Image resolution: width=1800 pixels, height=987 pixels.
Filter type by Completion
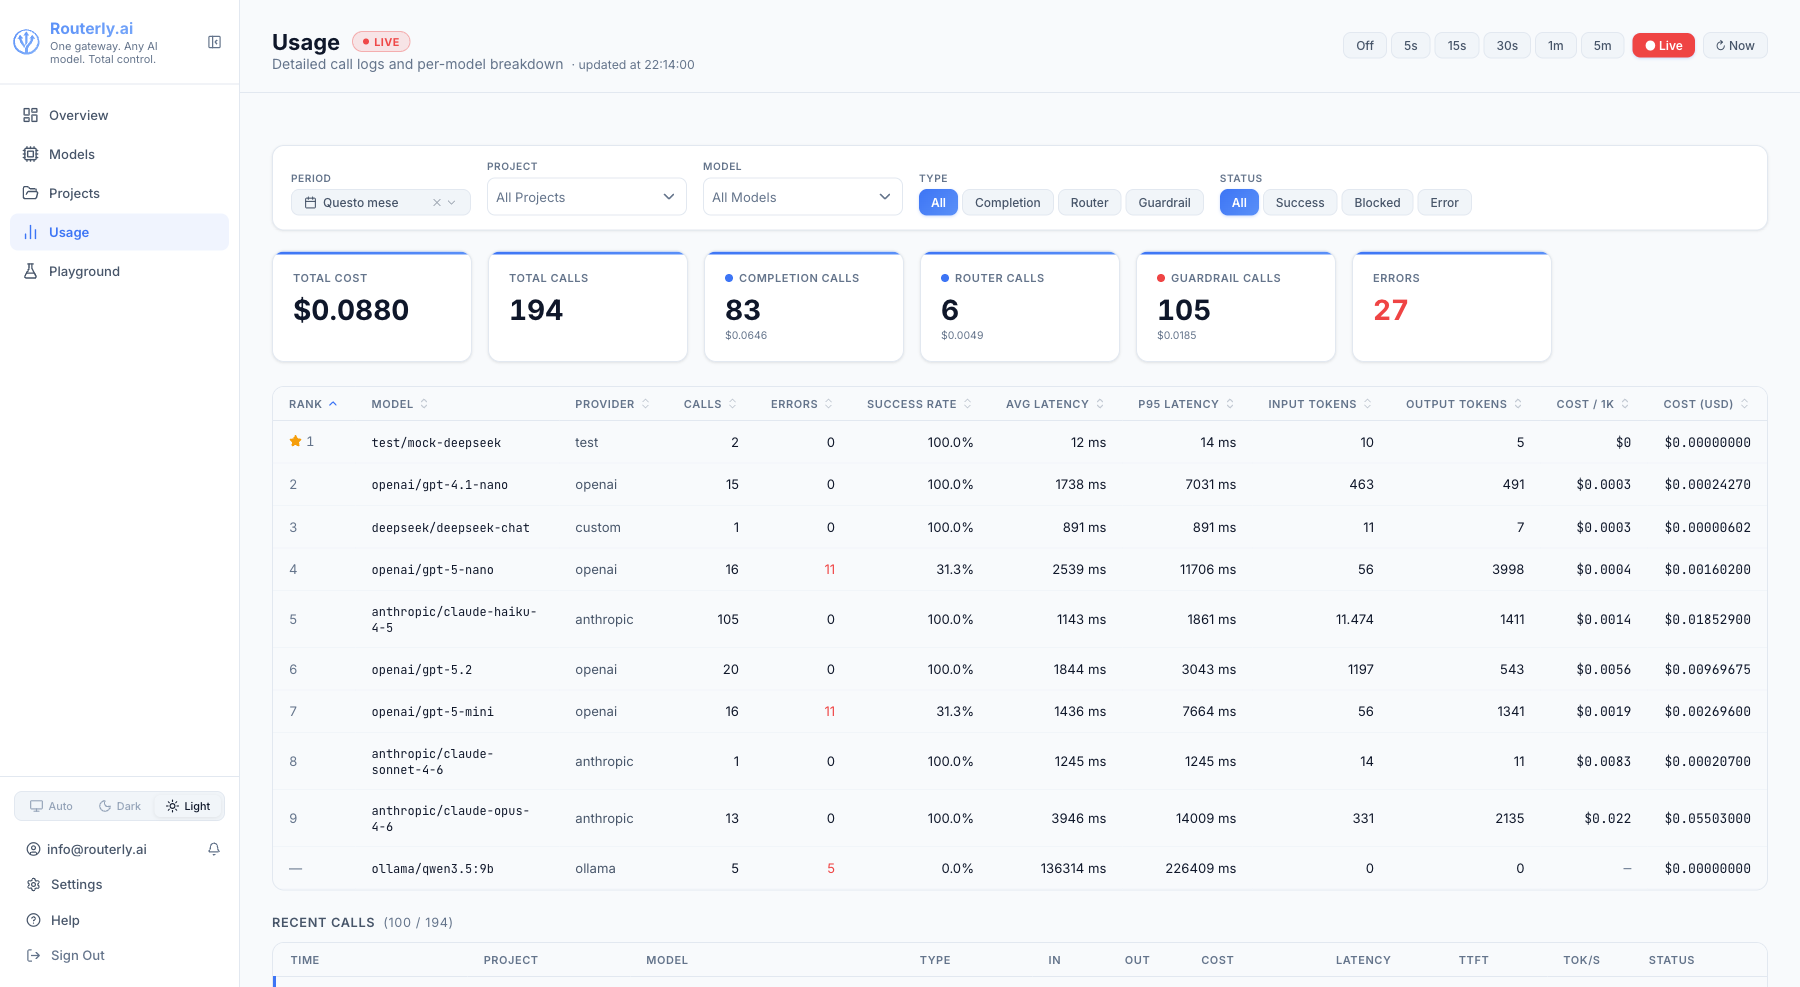coord(1008,203)
